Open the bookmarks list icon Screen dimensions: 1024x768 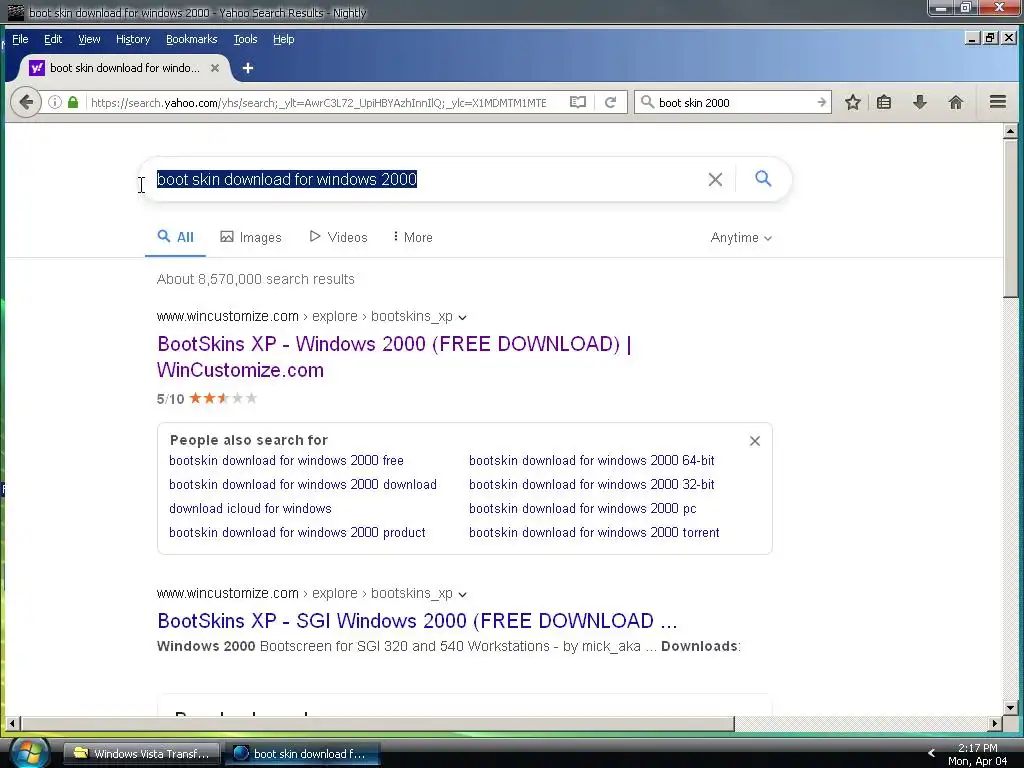coord(884,102)
